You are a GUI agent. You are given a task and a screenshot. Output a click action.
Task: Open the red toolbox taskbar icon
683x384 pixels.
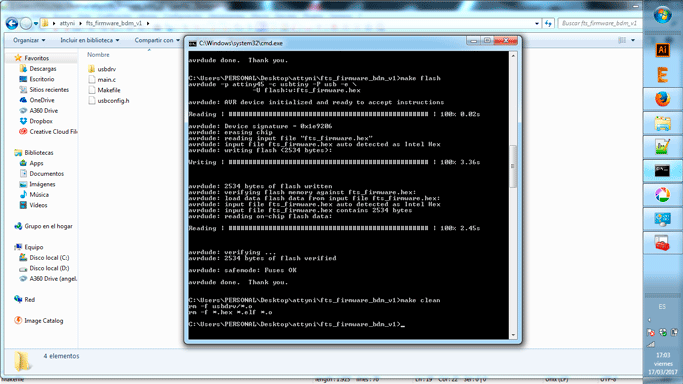pos(663,243)
